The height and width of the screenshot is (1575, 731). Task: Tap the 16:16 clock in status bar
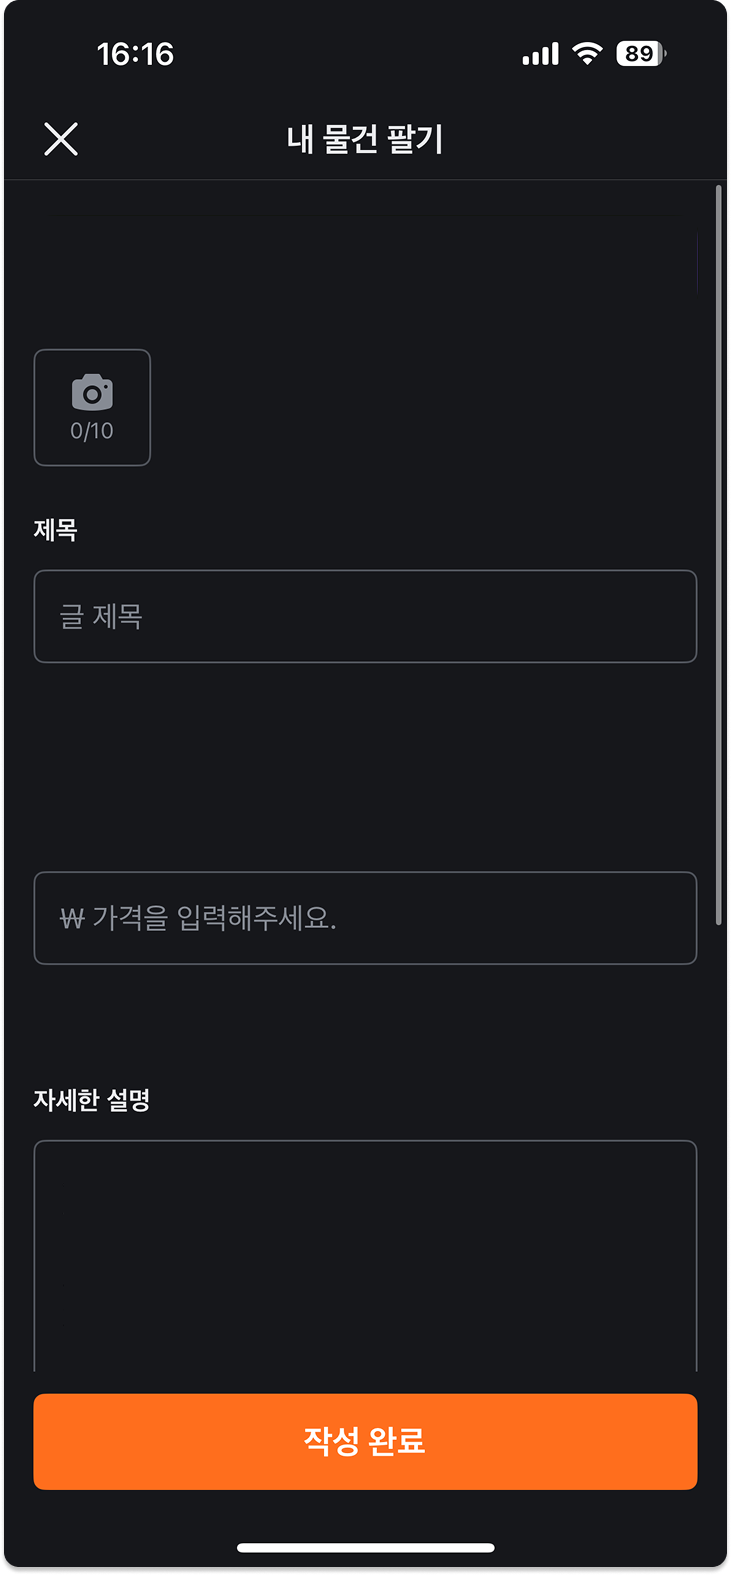(135, 54)
